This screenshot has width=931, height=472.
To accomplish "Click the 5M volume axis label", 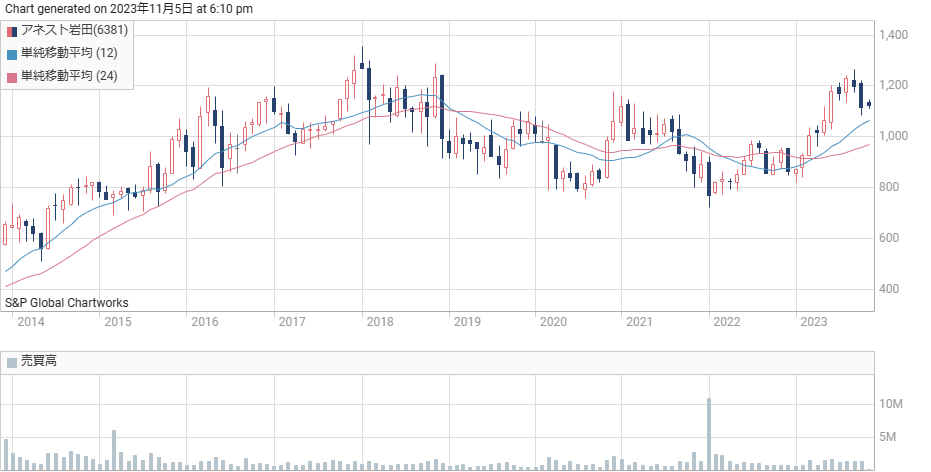I will (887, 437).
